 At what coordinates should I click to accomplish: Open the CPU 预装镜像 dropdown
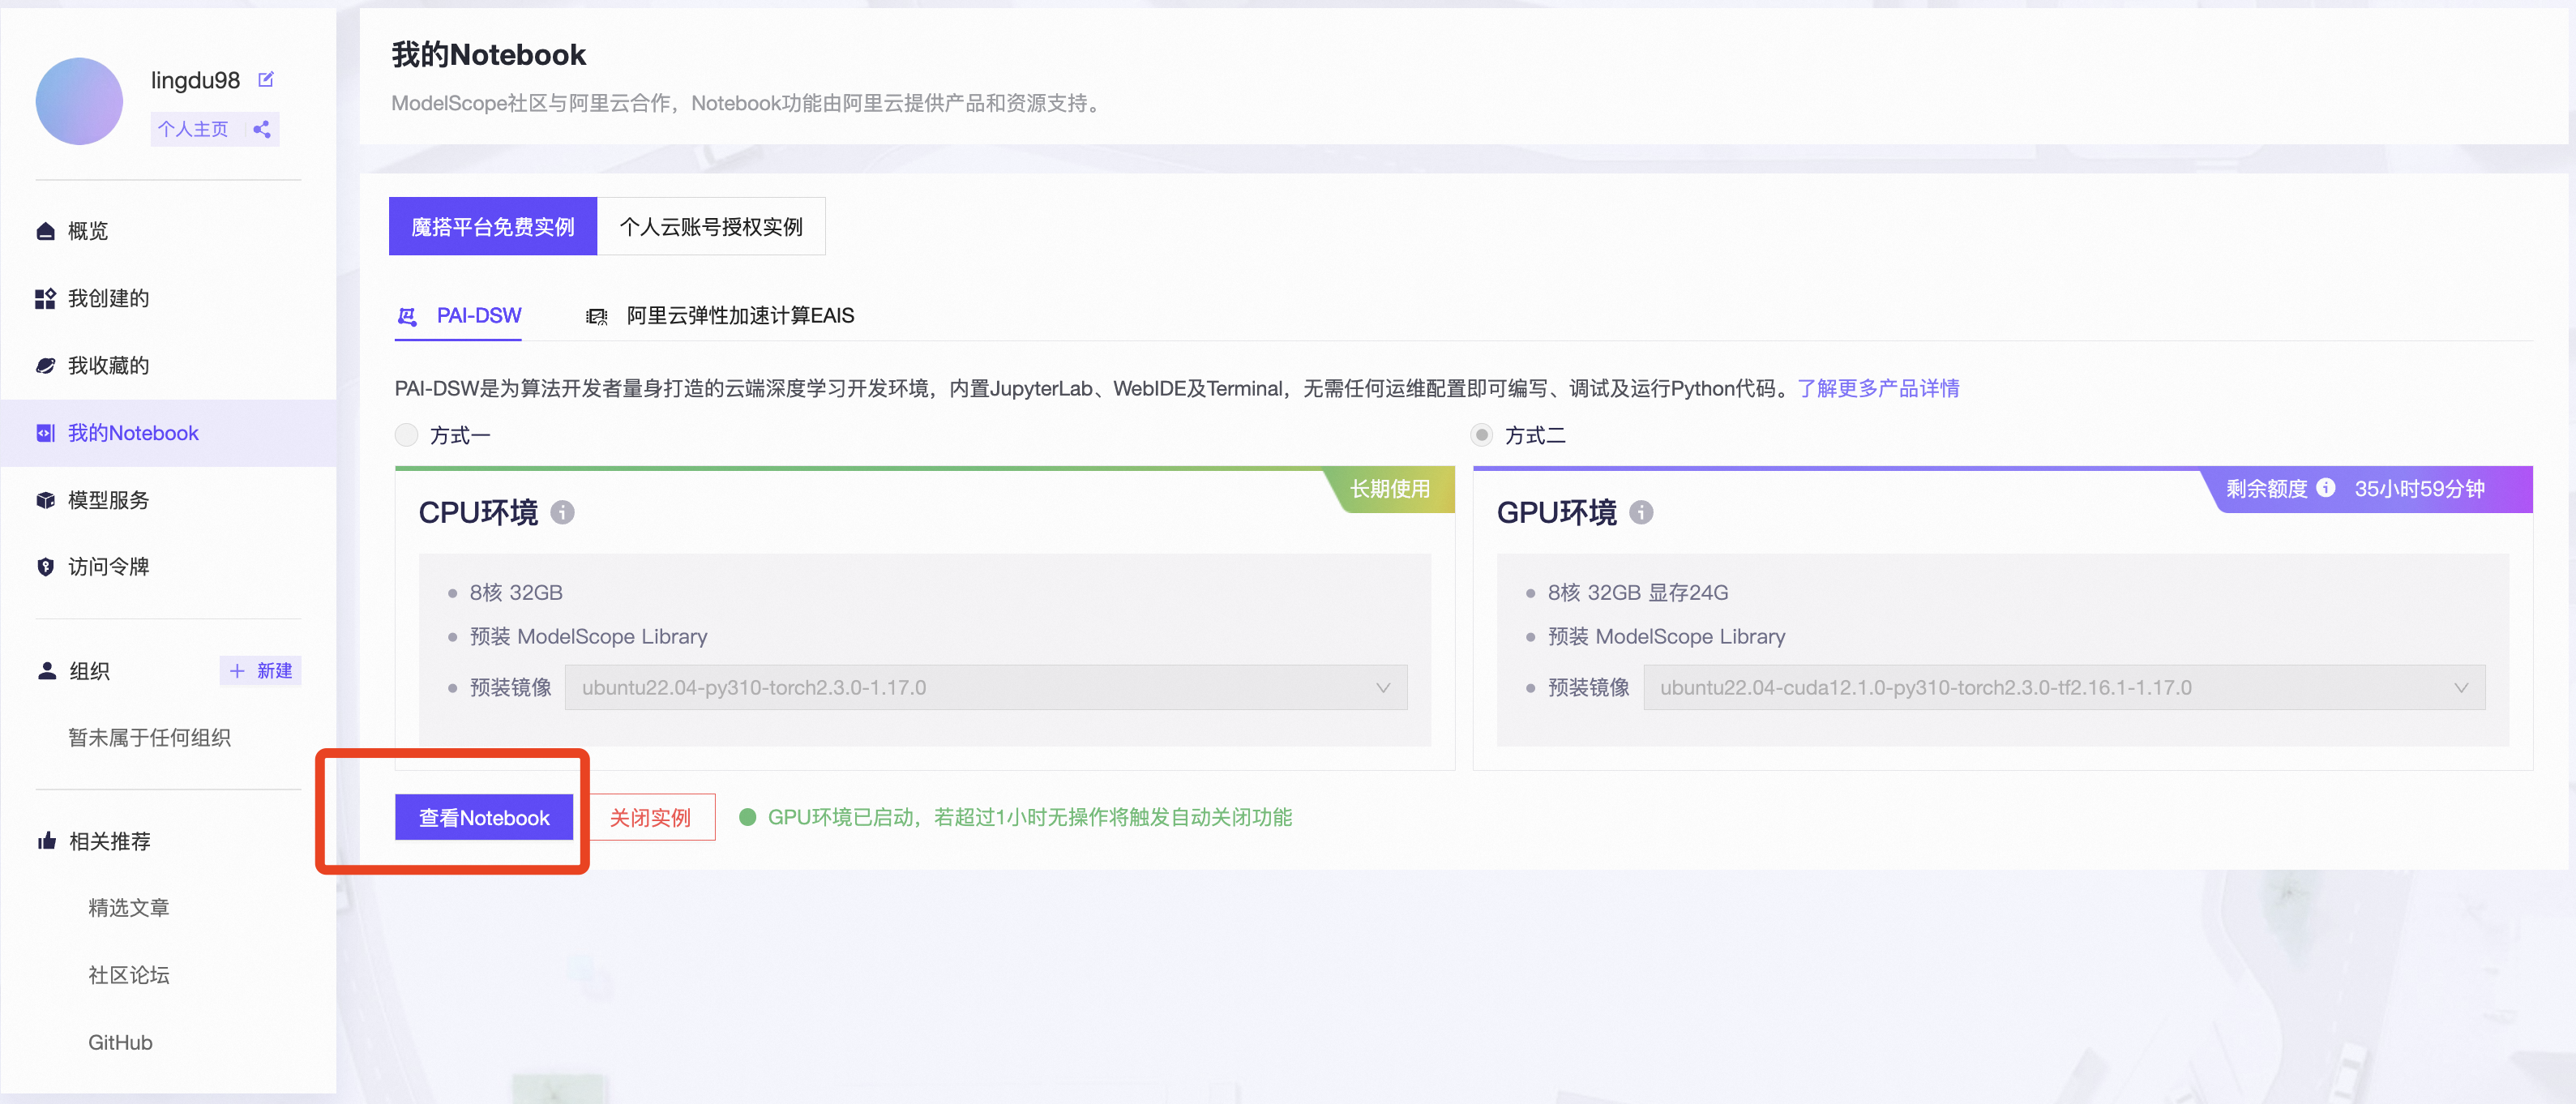tap(986, 687)
